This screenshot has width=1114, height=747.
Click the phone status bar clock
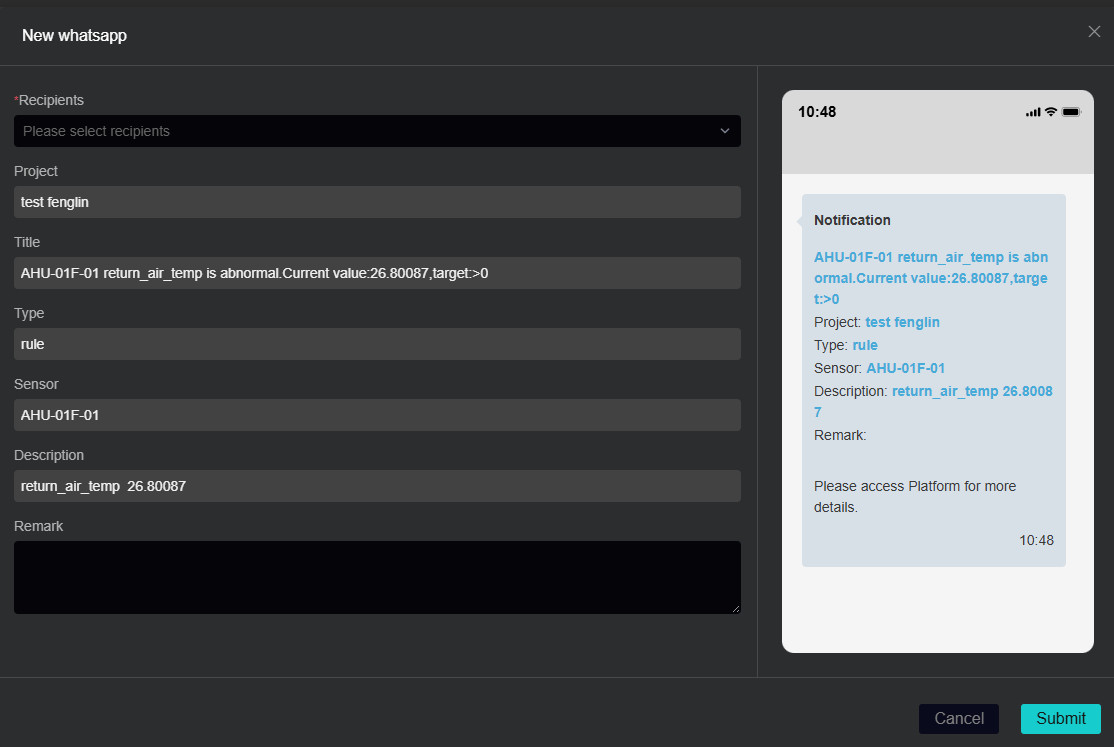coord(817,112)
